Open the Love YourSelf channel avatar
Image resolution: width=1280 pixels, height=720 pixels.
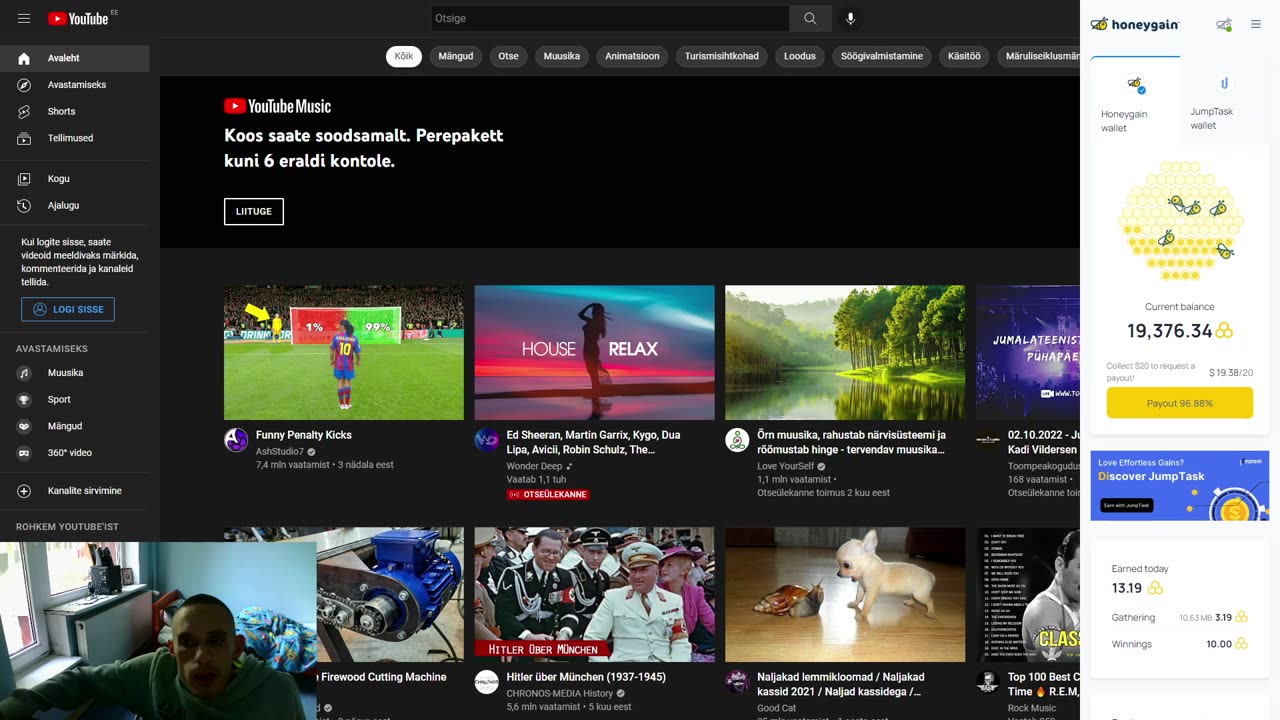point(737,440)
